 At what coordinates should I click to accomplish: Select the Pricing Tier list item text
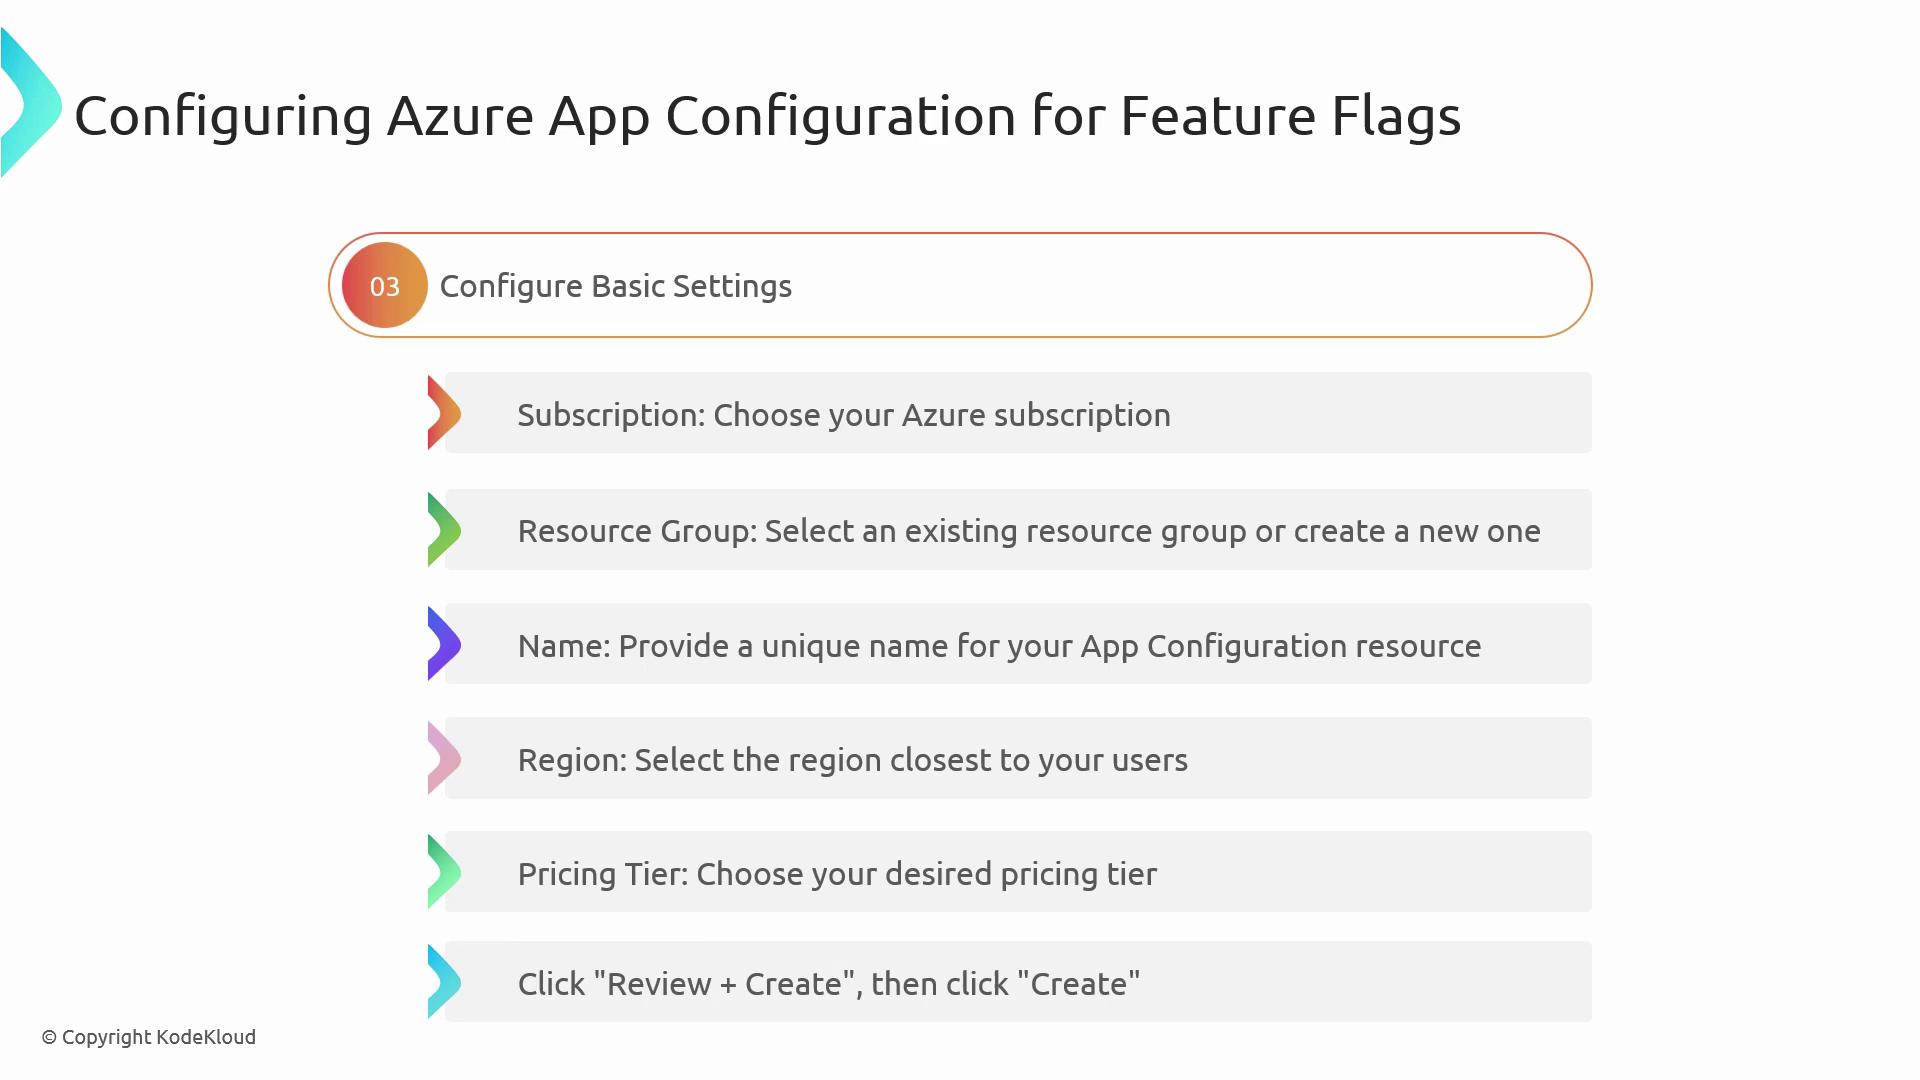(836, 874)
